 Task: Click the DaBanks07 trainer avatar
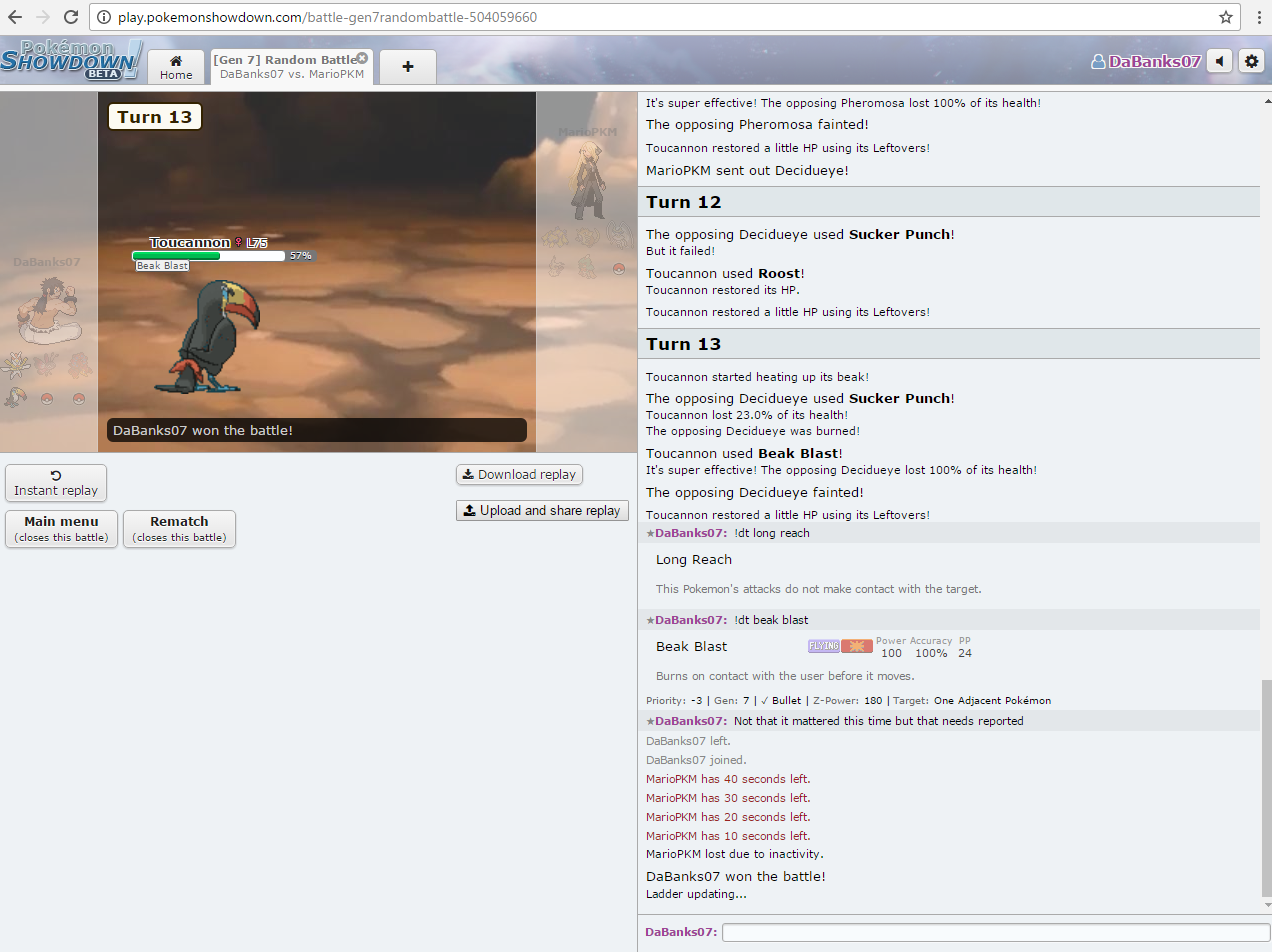pos(47,310)
